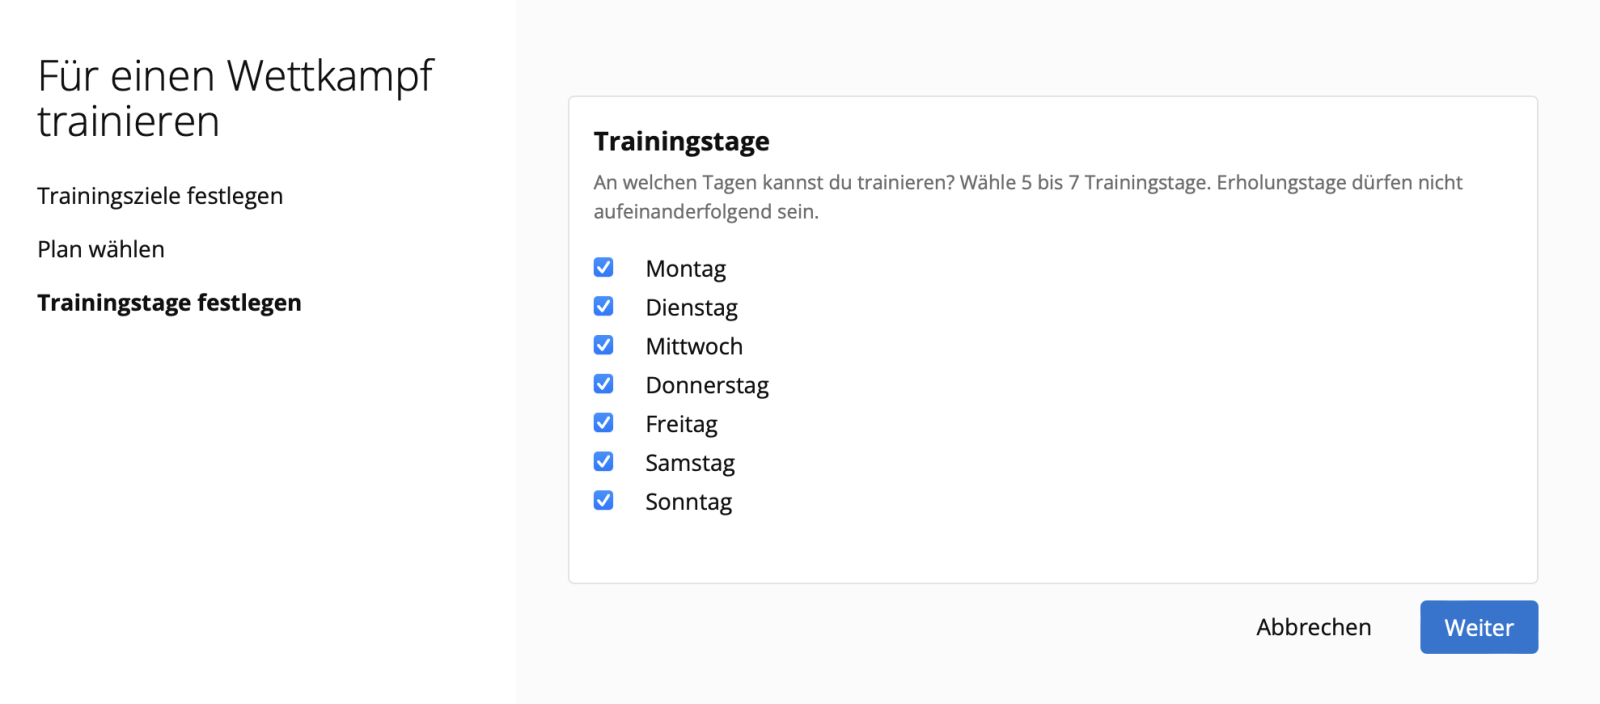Toggle the Mittwoch checkbox
Viewport: 1600px width, 704px height.
tap(603, 345)
